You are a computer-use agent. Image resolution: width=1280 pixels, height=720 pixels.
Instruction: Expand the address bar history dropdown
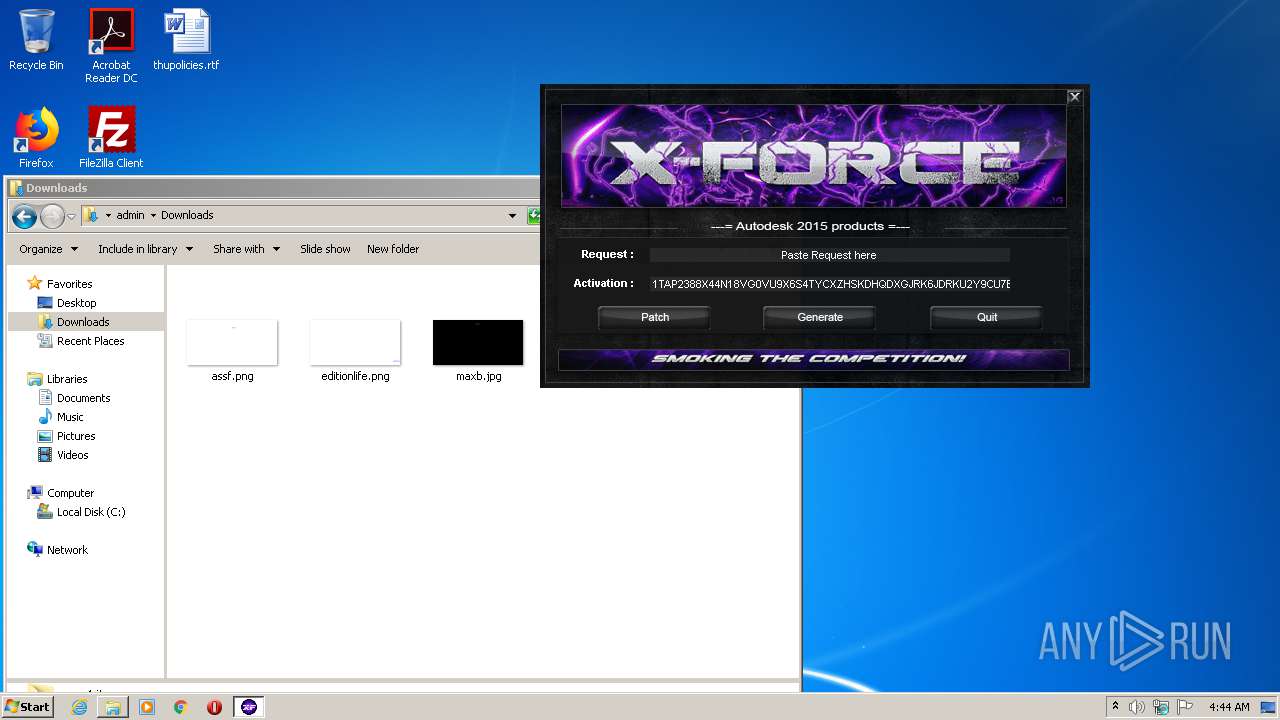click(512, 215)
